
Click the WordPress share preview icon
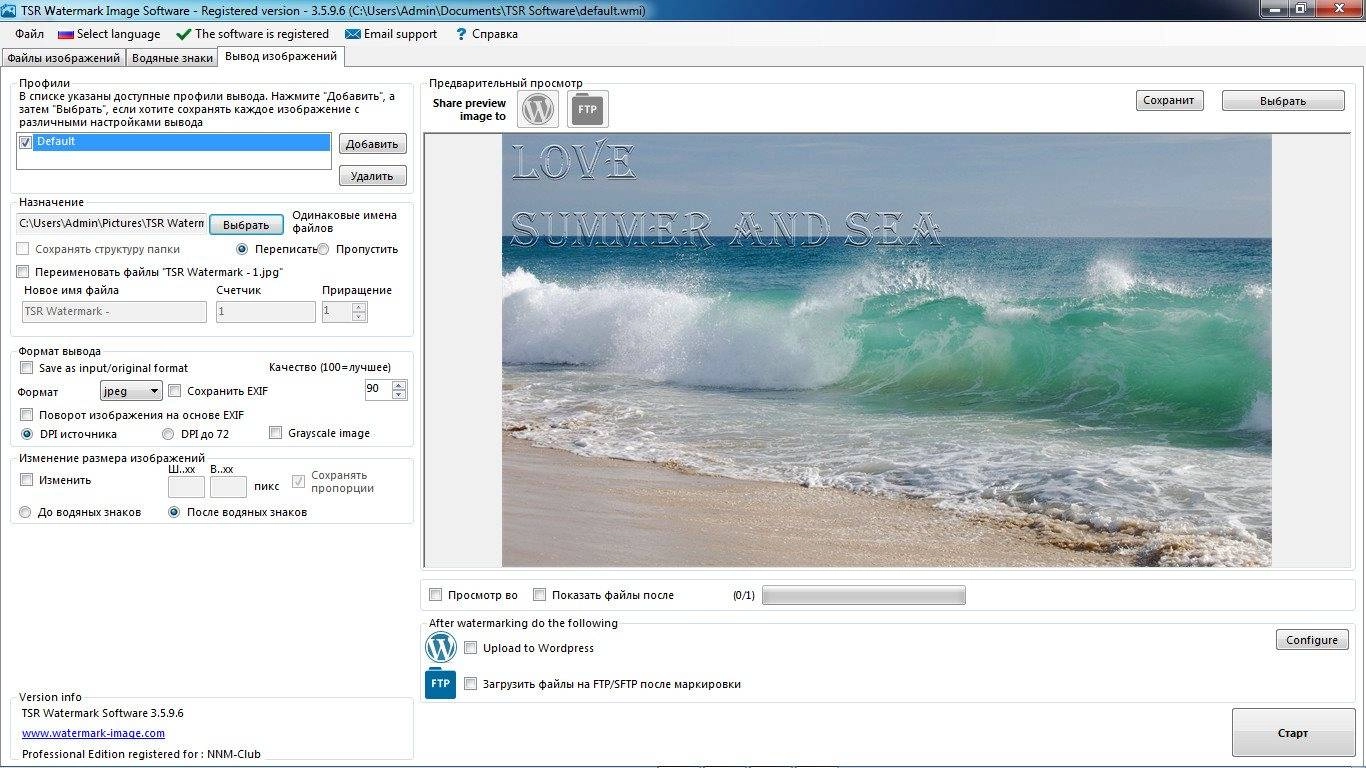pos(538,109)
